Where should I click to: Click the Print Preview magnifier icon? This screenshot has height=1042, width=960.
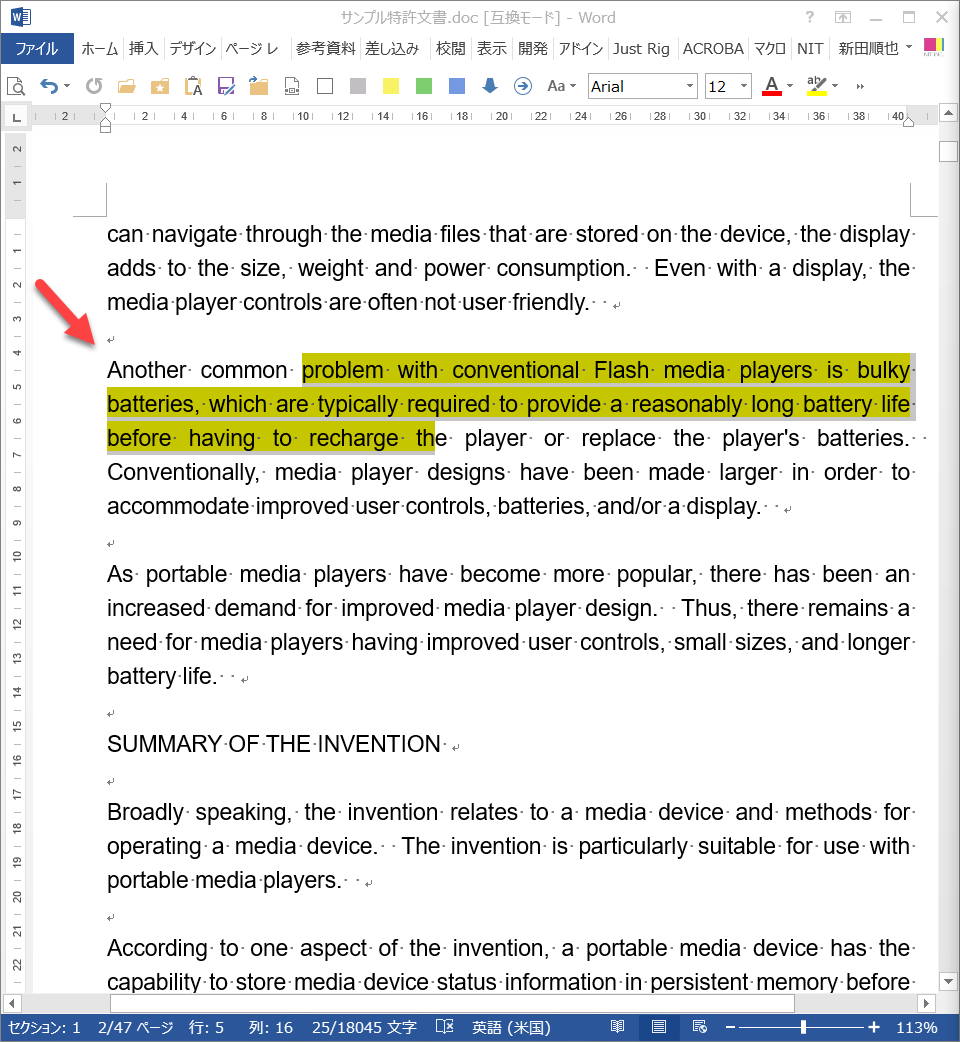coord(16,86)
